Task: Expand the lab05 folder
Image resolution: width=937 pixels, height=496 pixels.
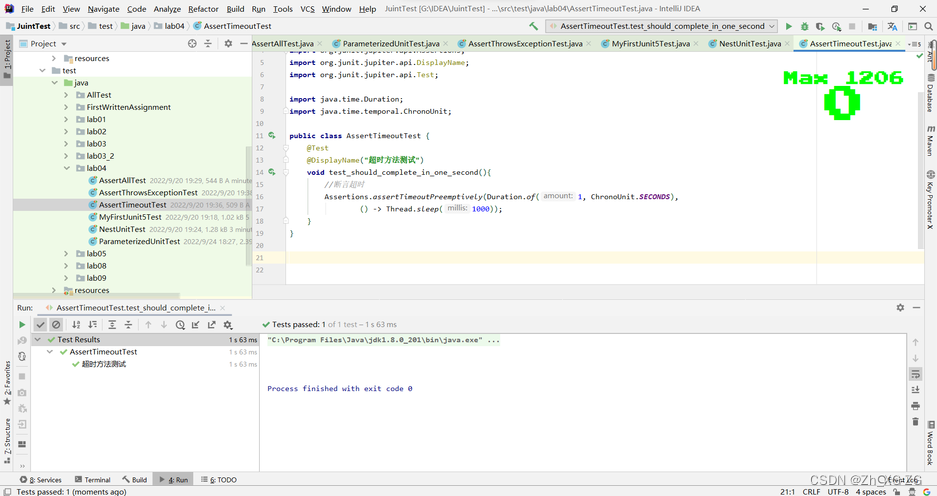Action: [x=66, y=253]
